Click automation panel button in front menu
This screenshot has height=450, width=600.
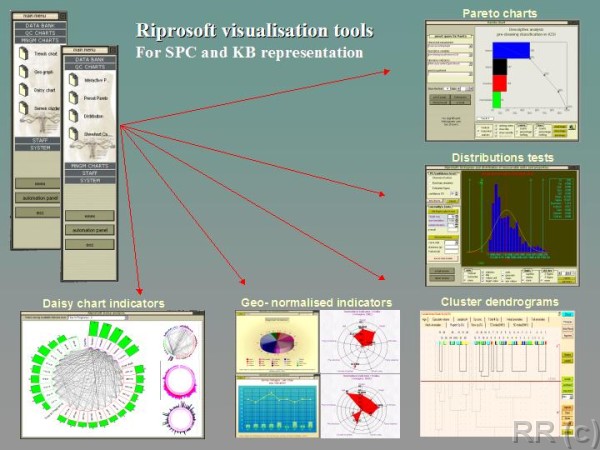(x=90, y=230)
